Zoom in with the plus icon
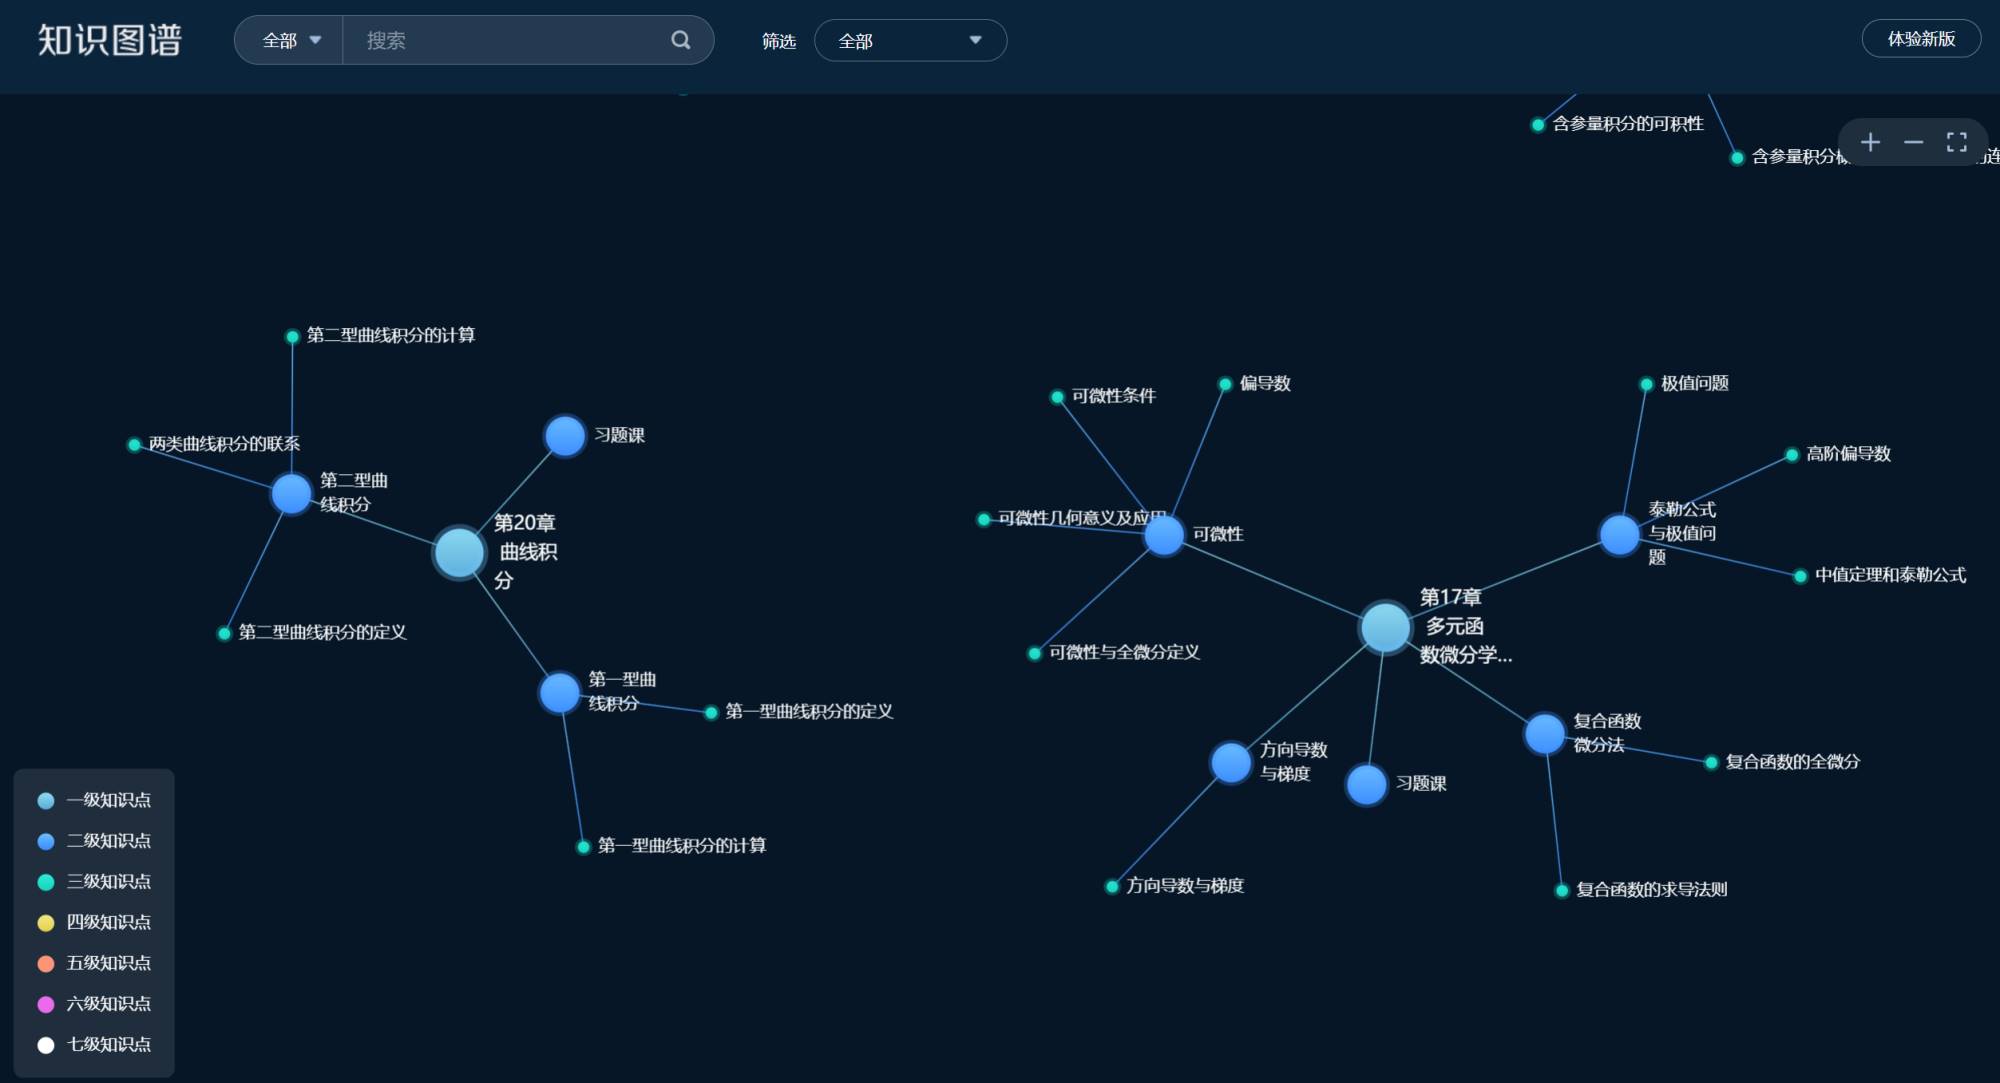 (1870, 142)
